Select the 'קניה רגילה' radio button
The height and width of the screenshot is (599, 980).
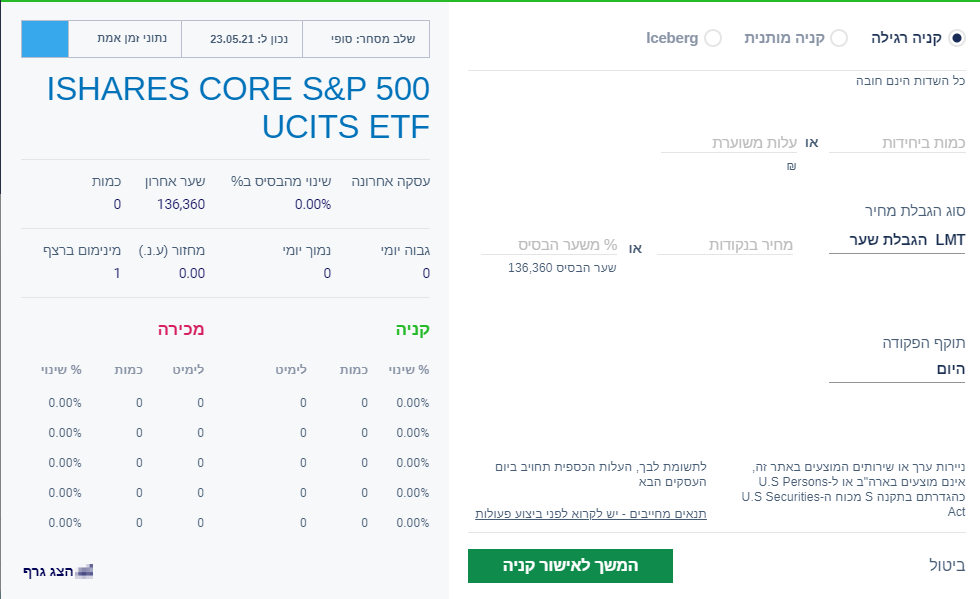957,38
